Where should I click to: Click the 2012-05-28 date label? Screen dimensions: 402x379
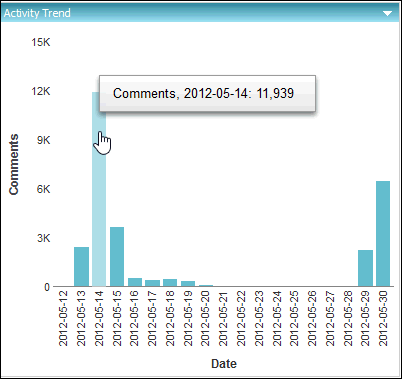pos(347,318)
